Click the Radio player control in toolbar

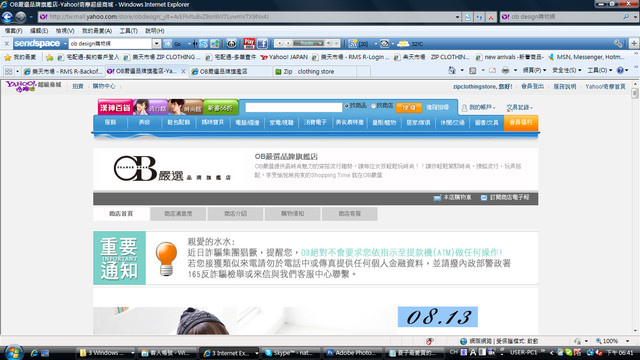[308, 43]
